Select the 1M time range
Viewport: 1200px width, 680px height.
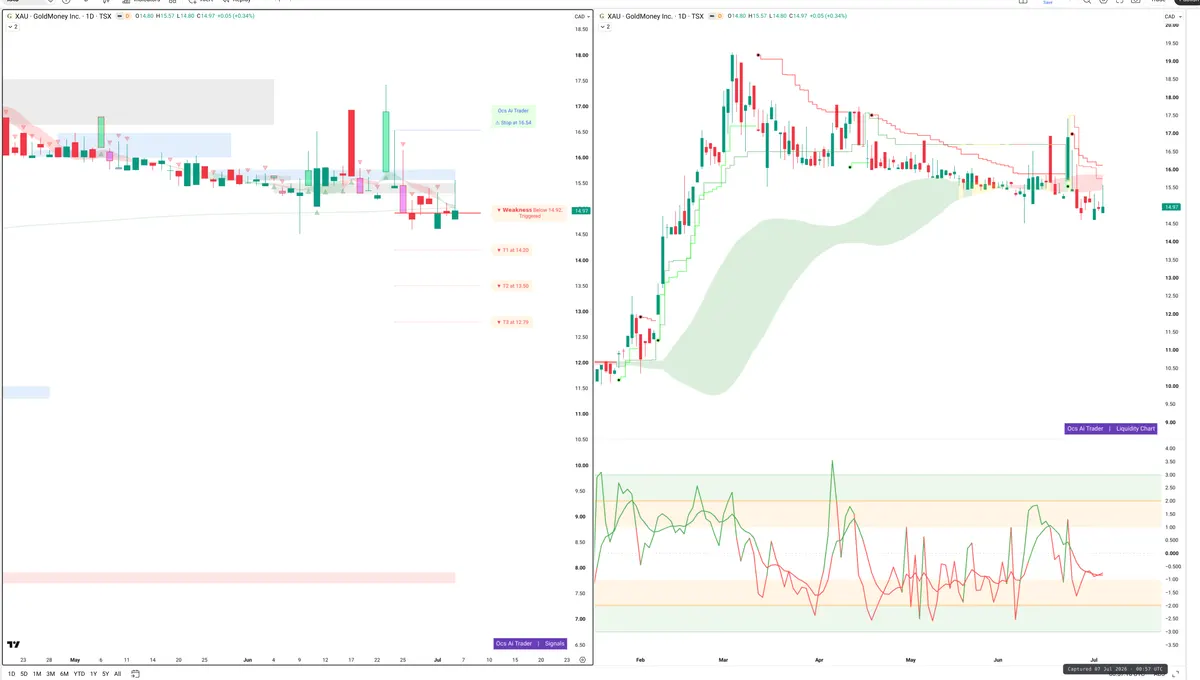pyautogui.click(x=37, y=674)
